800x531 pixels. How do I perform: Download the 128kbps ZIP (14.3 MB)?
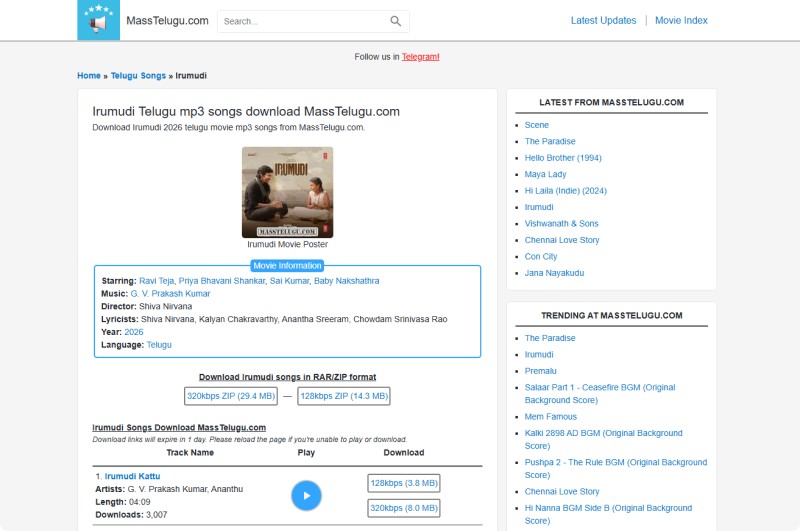(344, 396)
